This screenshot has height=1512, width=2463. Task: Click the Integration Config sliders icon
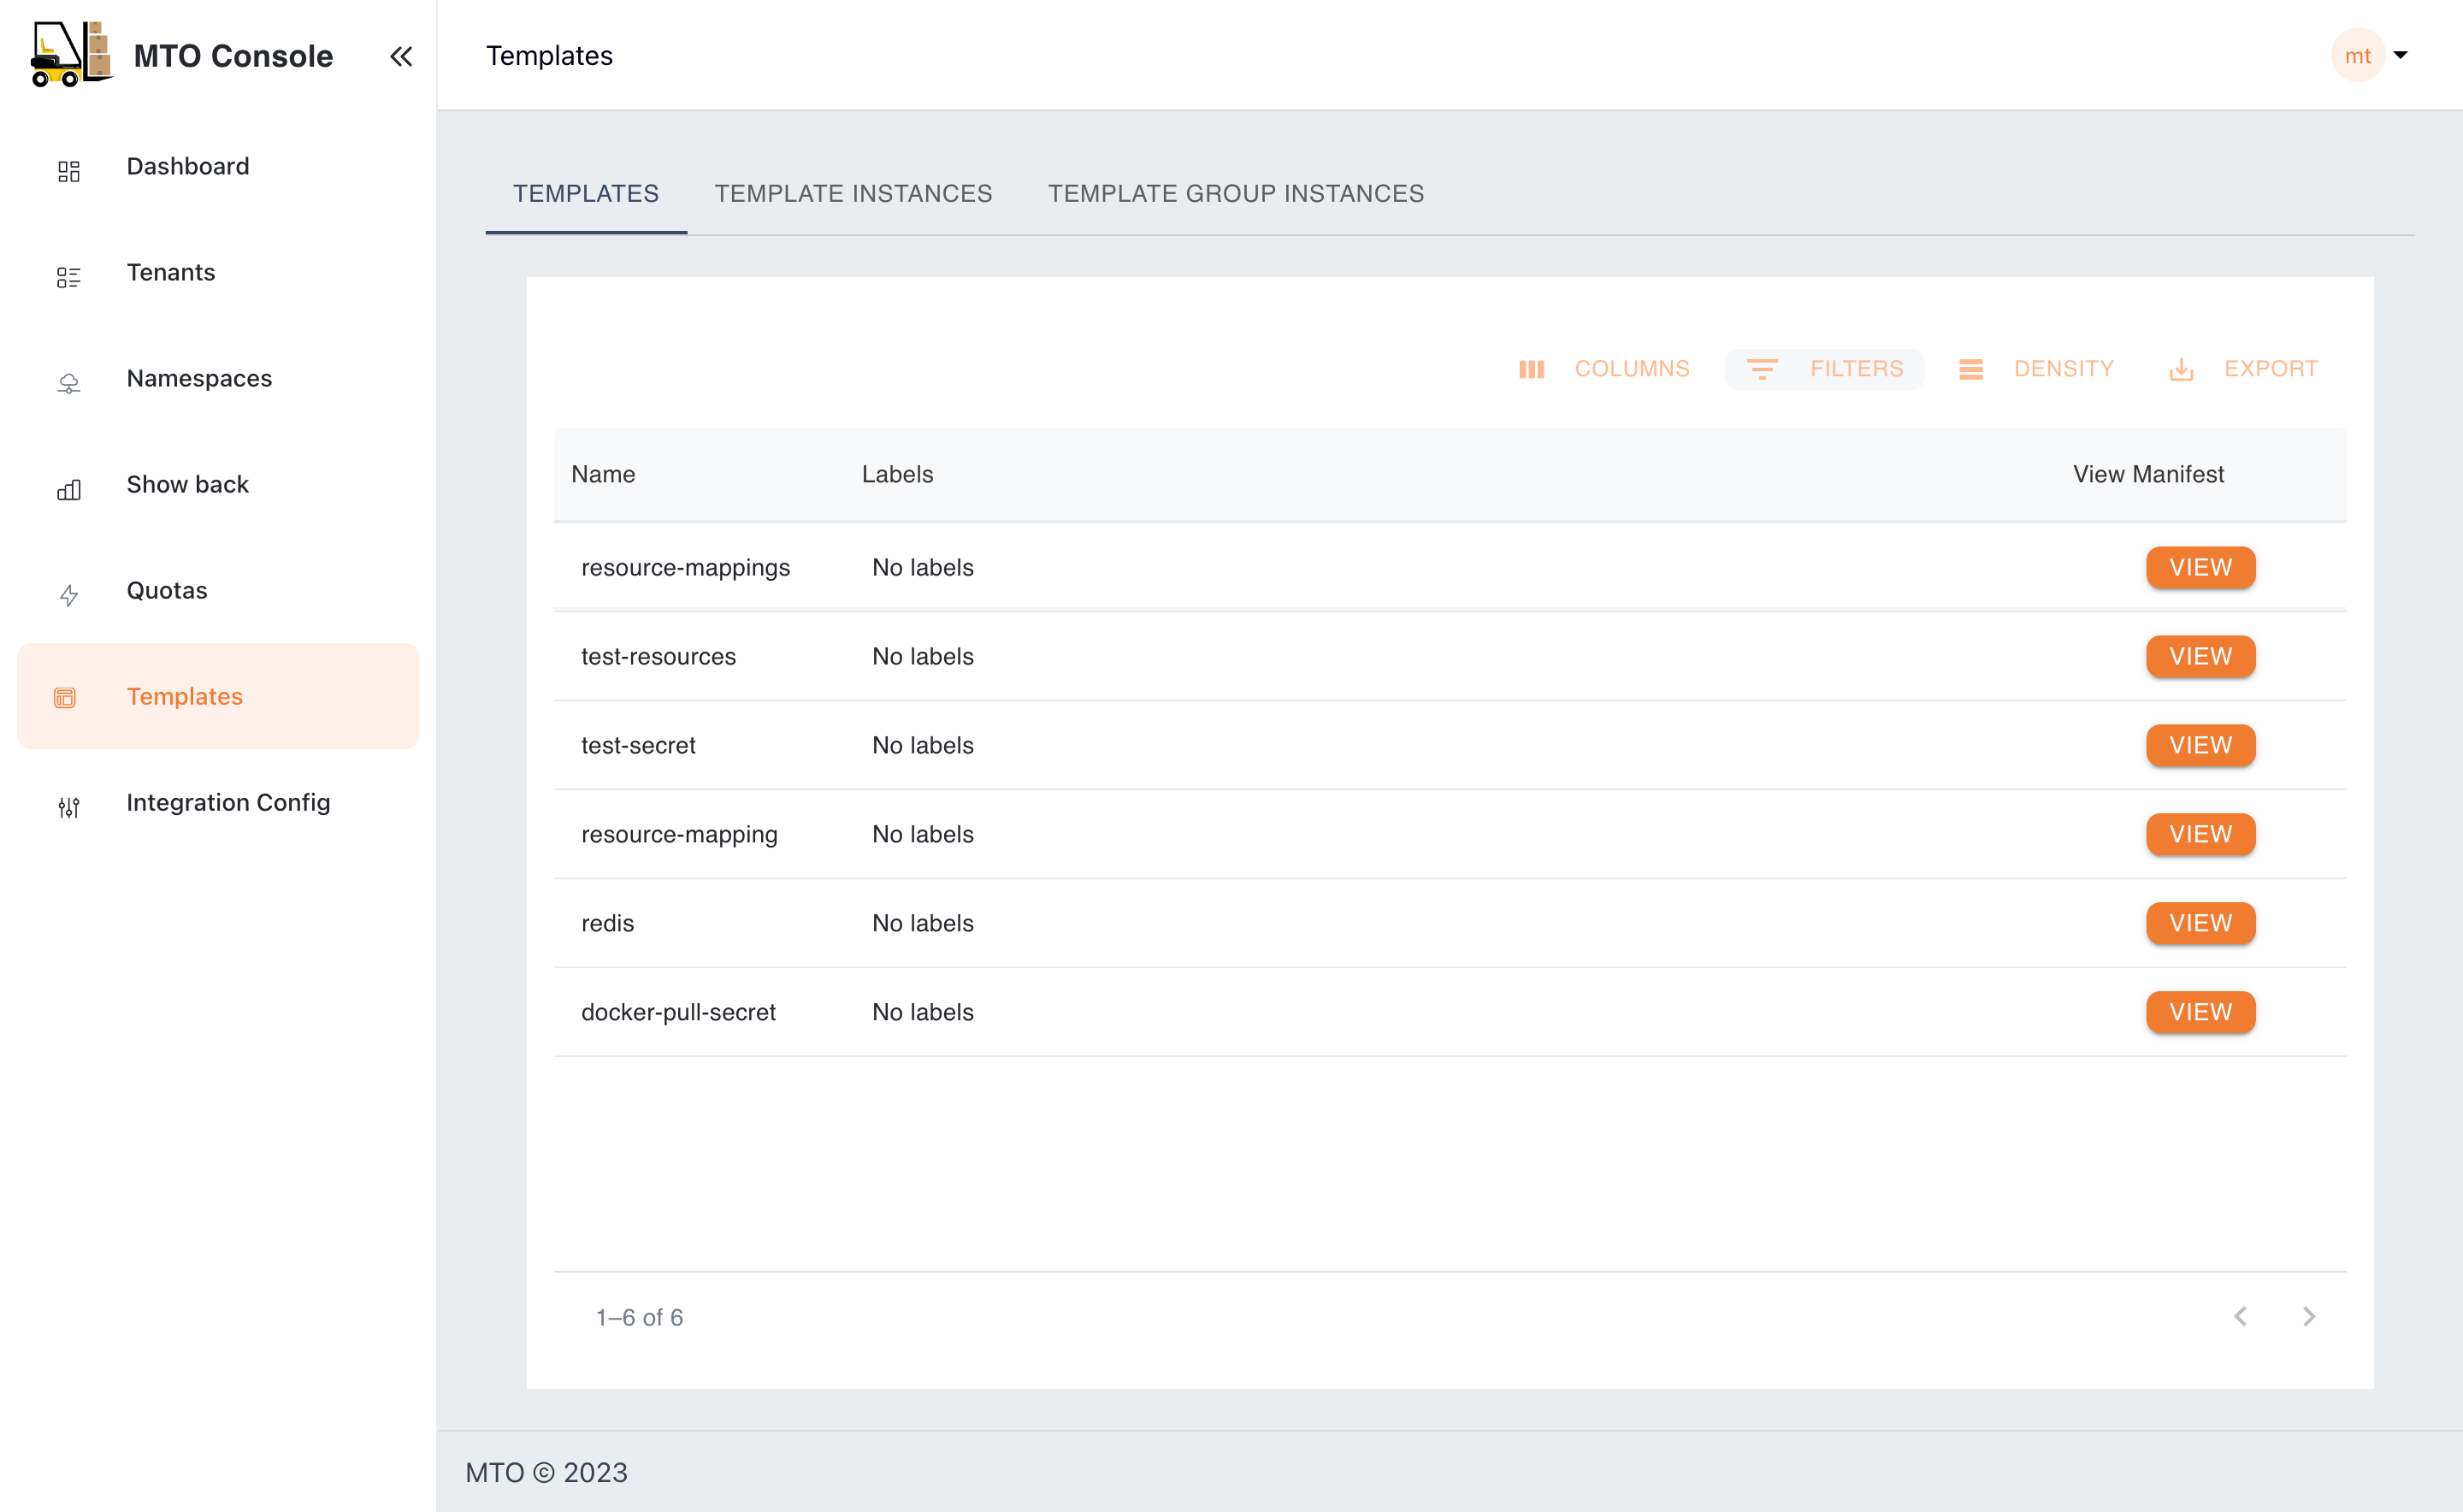tap(68, 807)
